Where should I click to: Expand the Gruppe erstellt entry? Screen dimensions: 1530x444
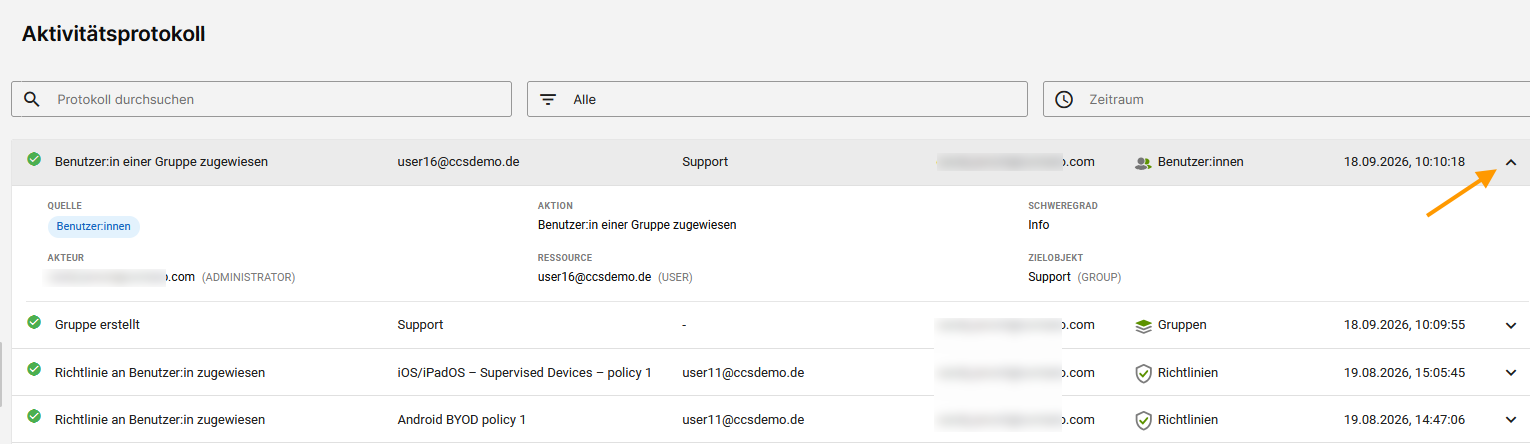pos(1511,325)
